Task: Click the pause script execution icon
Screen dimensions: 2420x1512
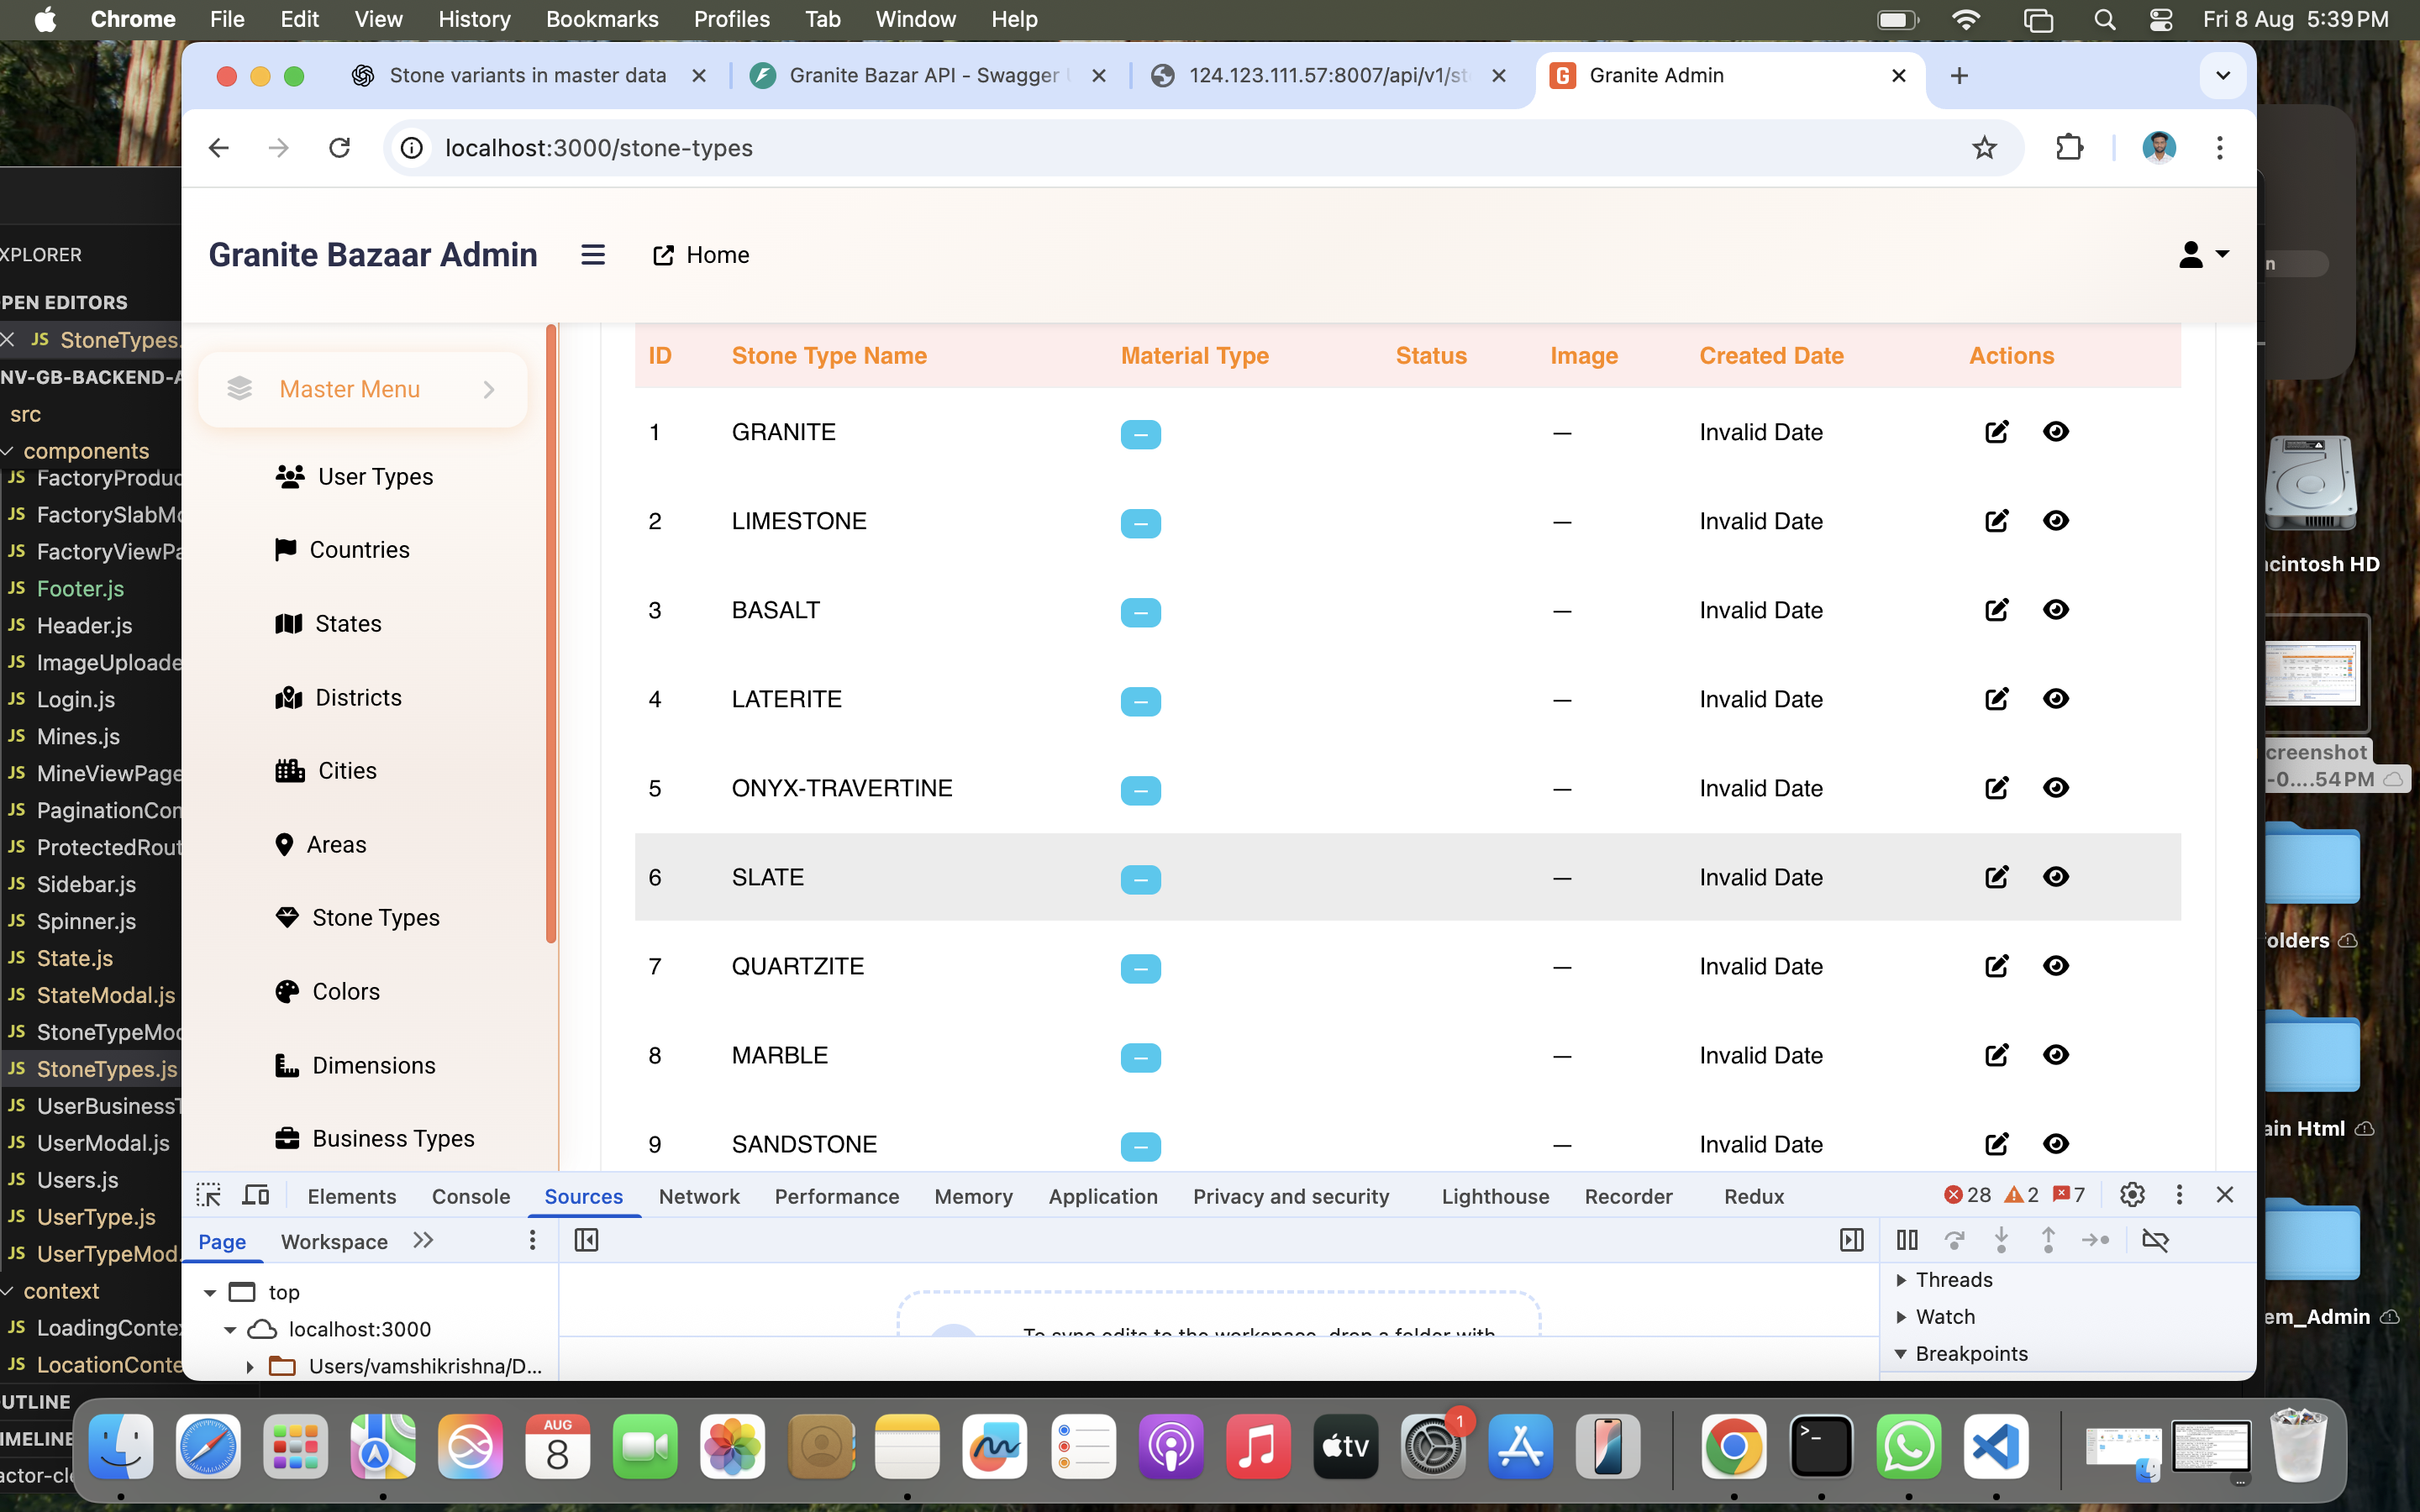Action: point(1907,1240)
